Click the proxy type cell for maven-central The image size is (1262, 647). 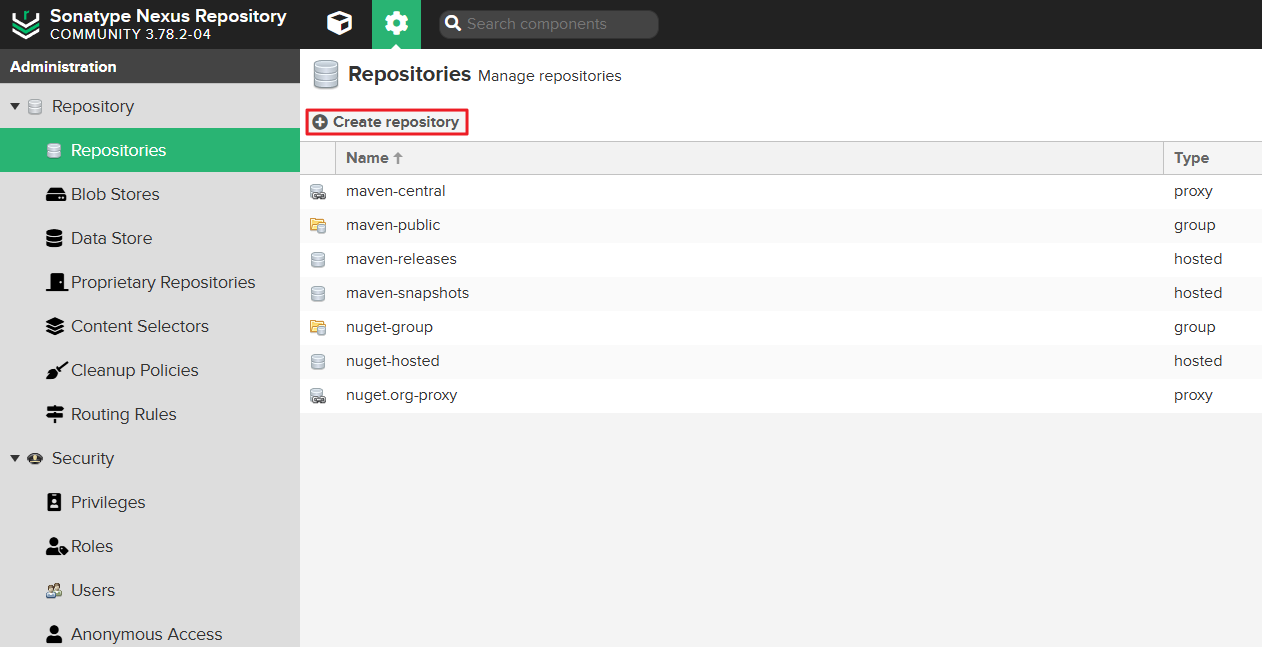tap(1213, 191)
